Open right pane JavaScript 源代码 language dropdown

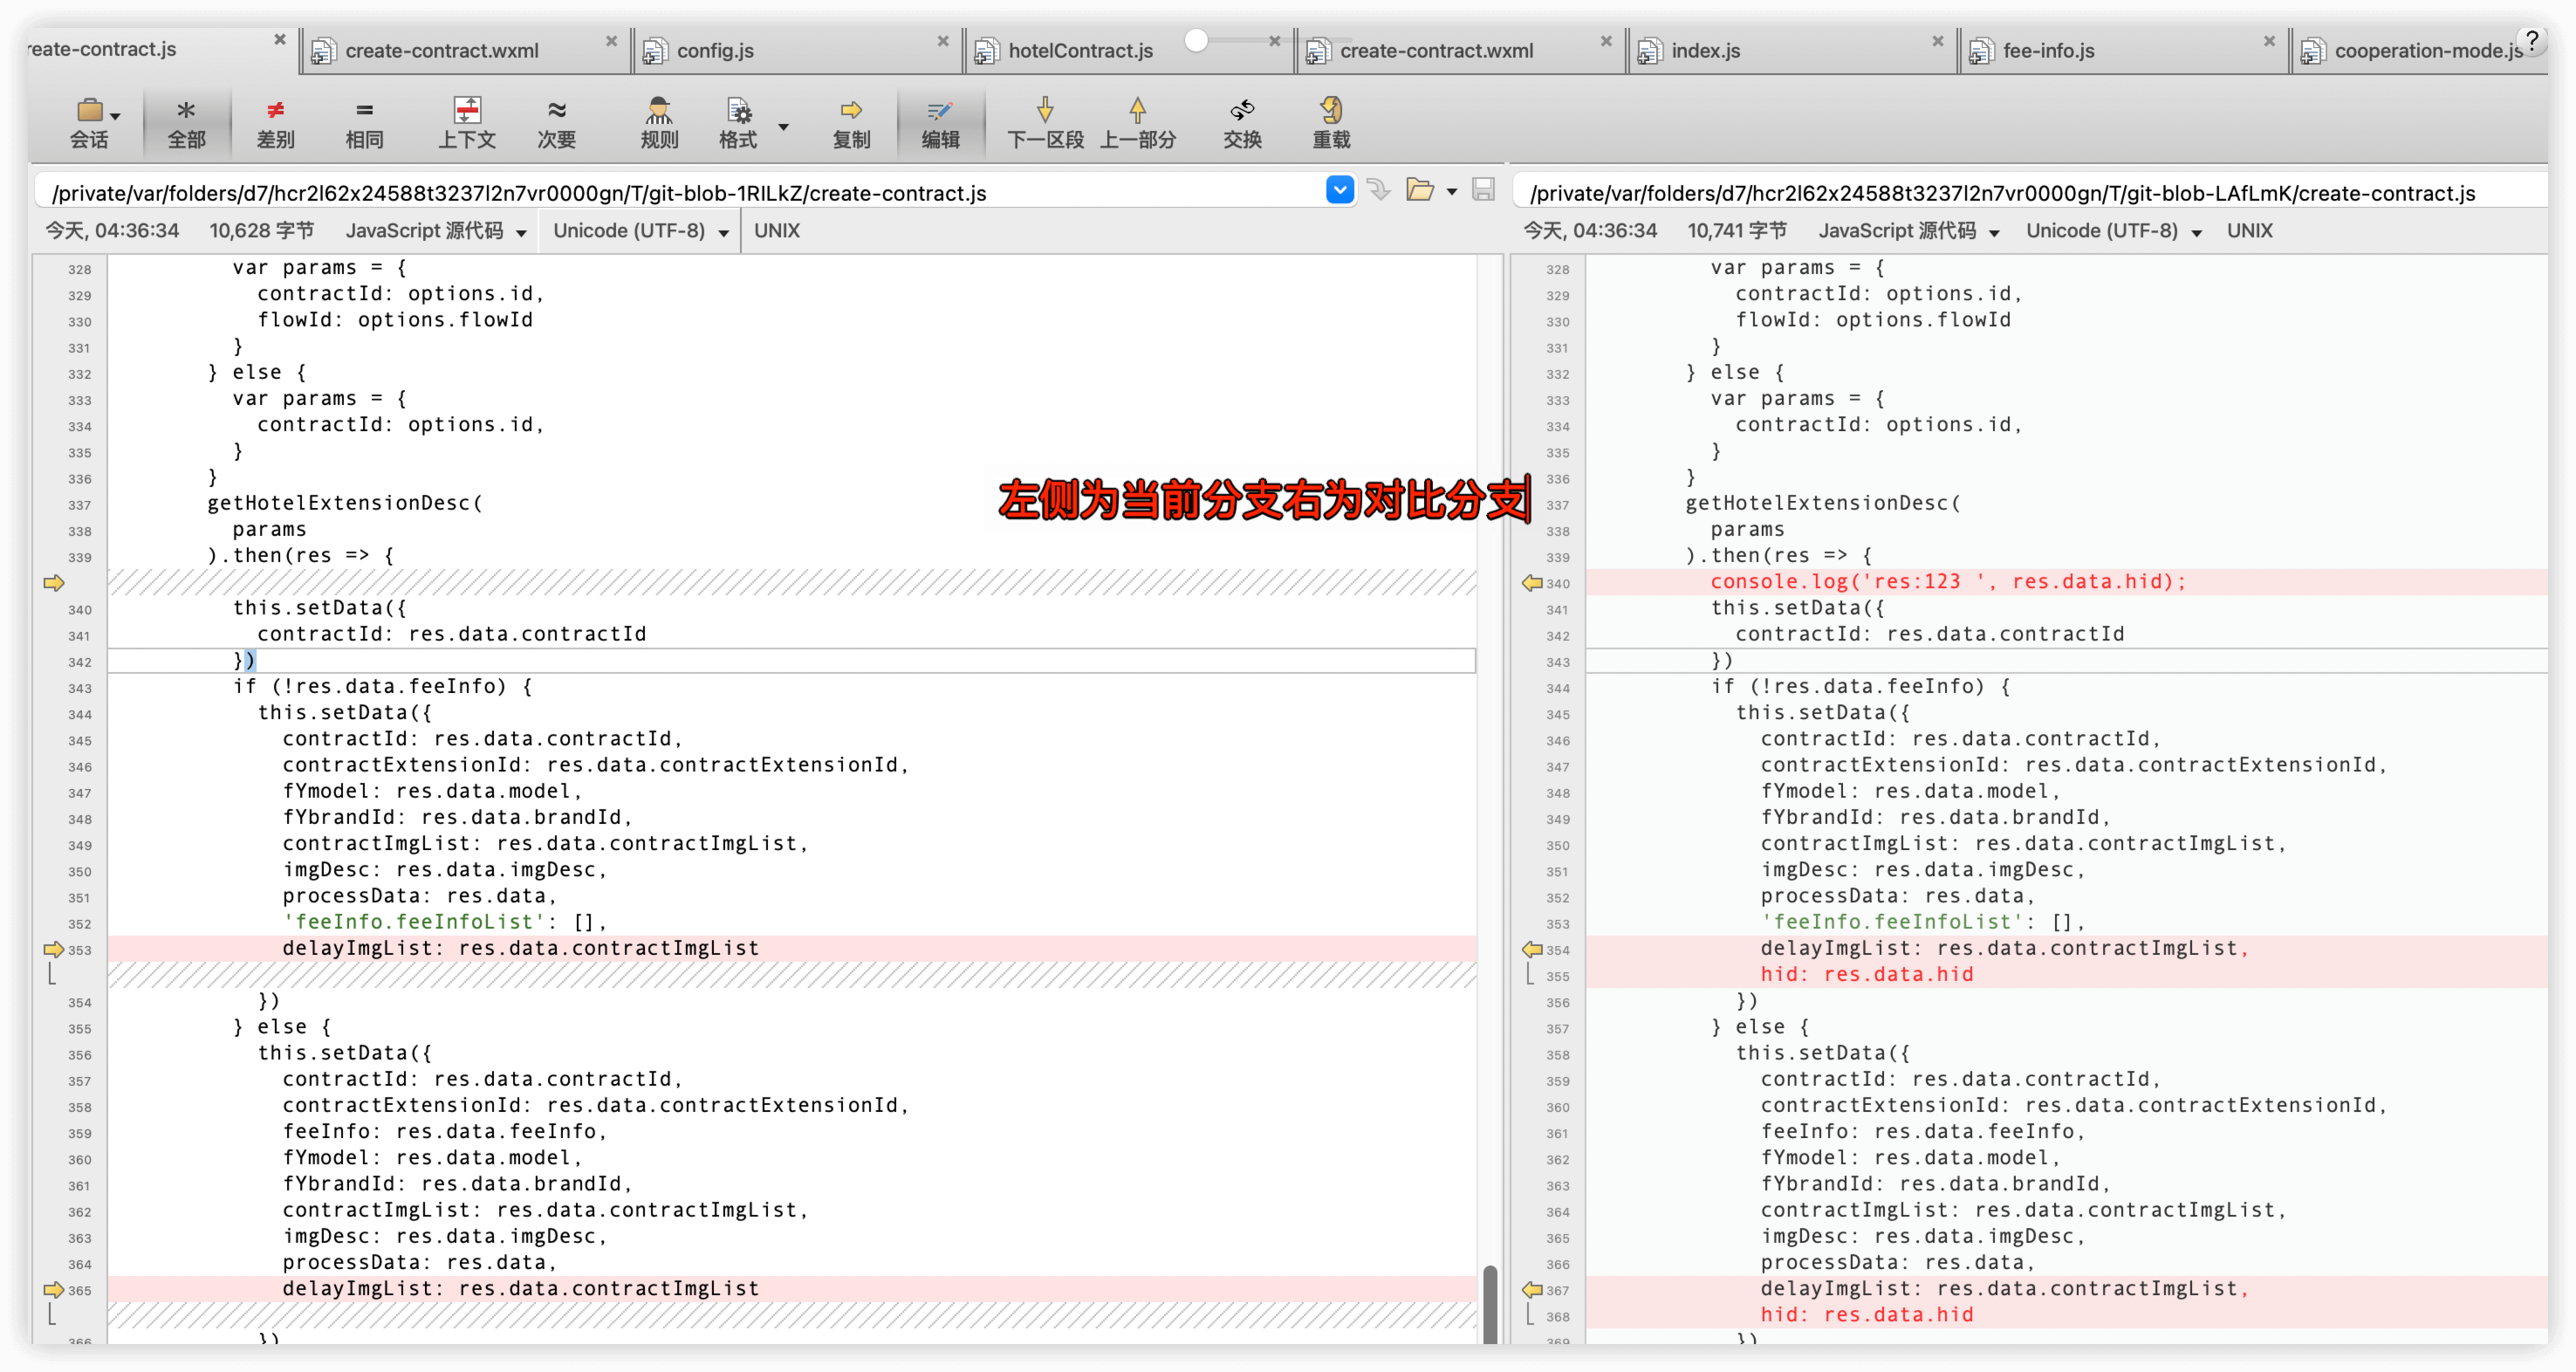point(1908,231)
